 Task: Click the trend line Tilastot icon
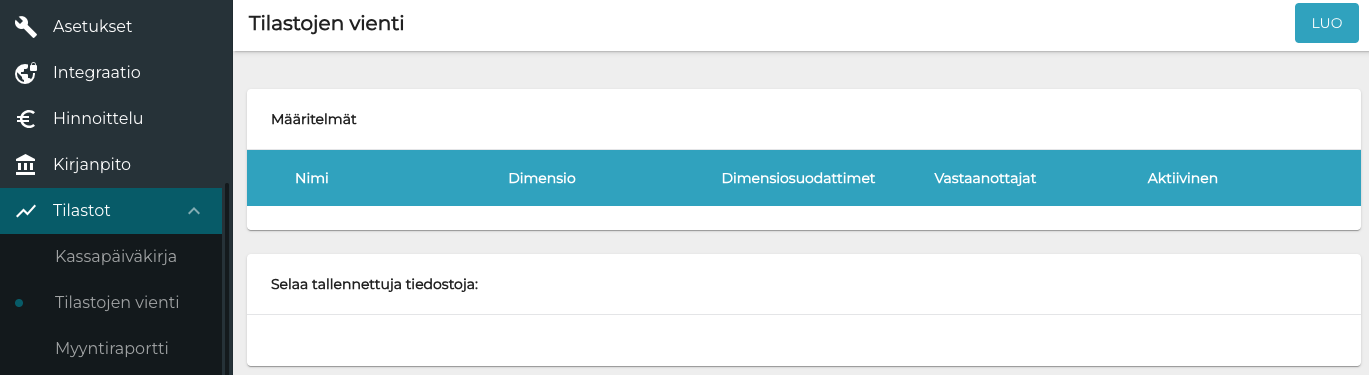pyautogui.click(x=26, y=211)
